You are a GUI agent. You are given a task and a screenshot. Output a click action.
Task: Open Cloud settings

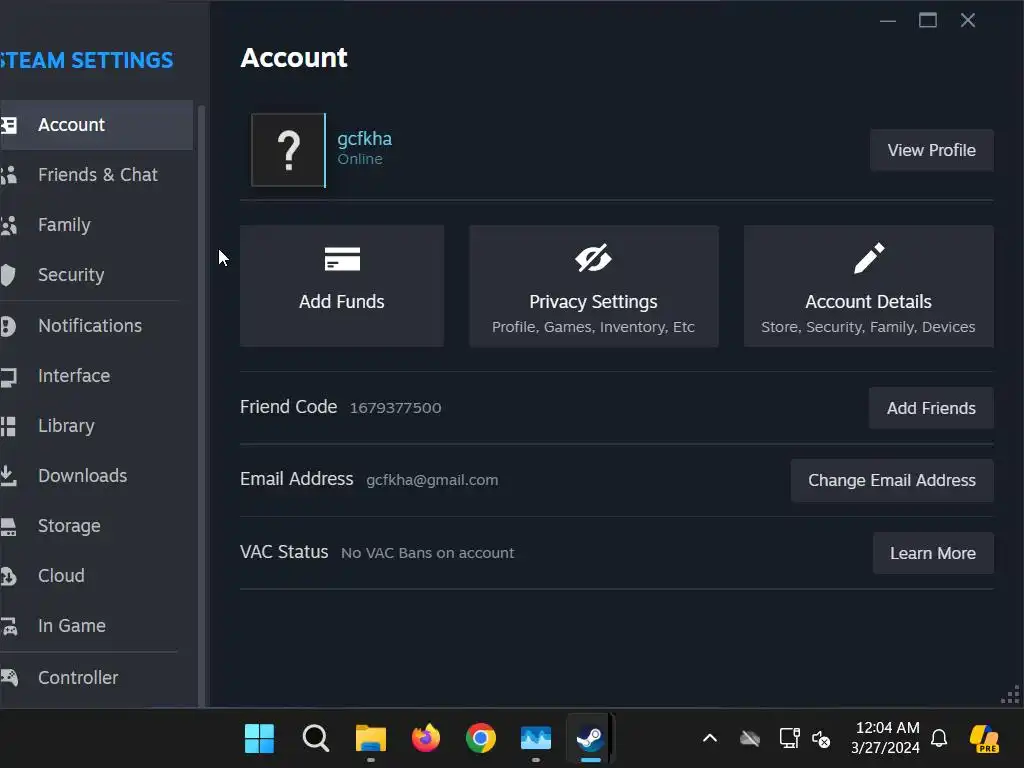(97, 576)
